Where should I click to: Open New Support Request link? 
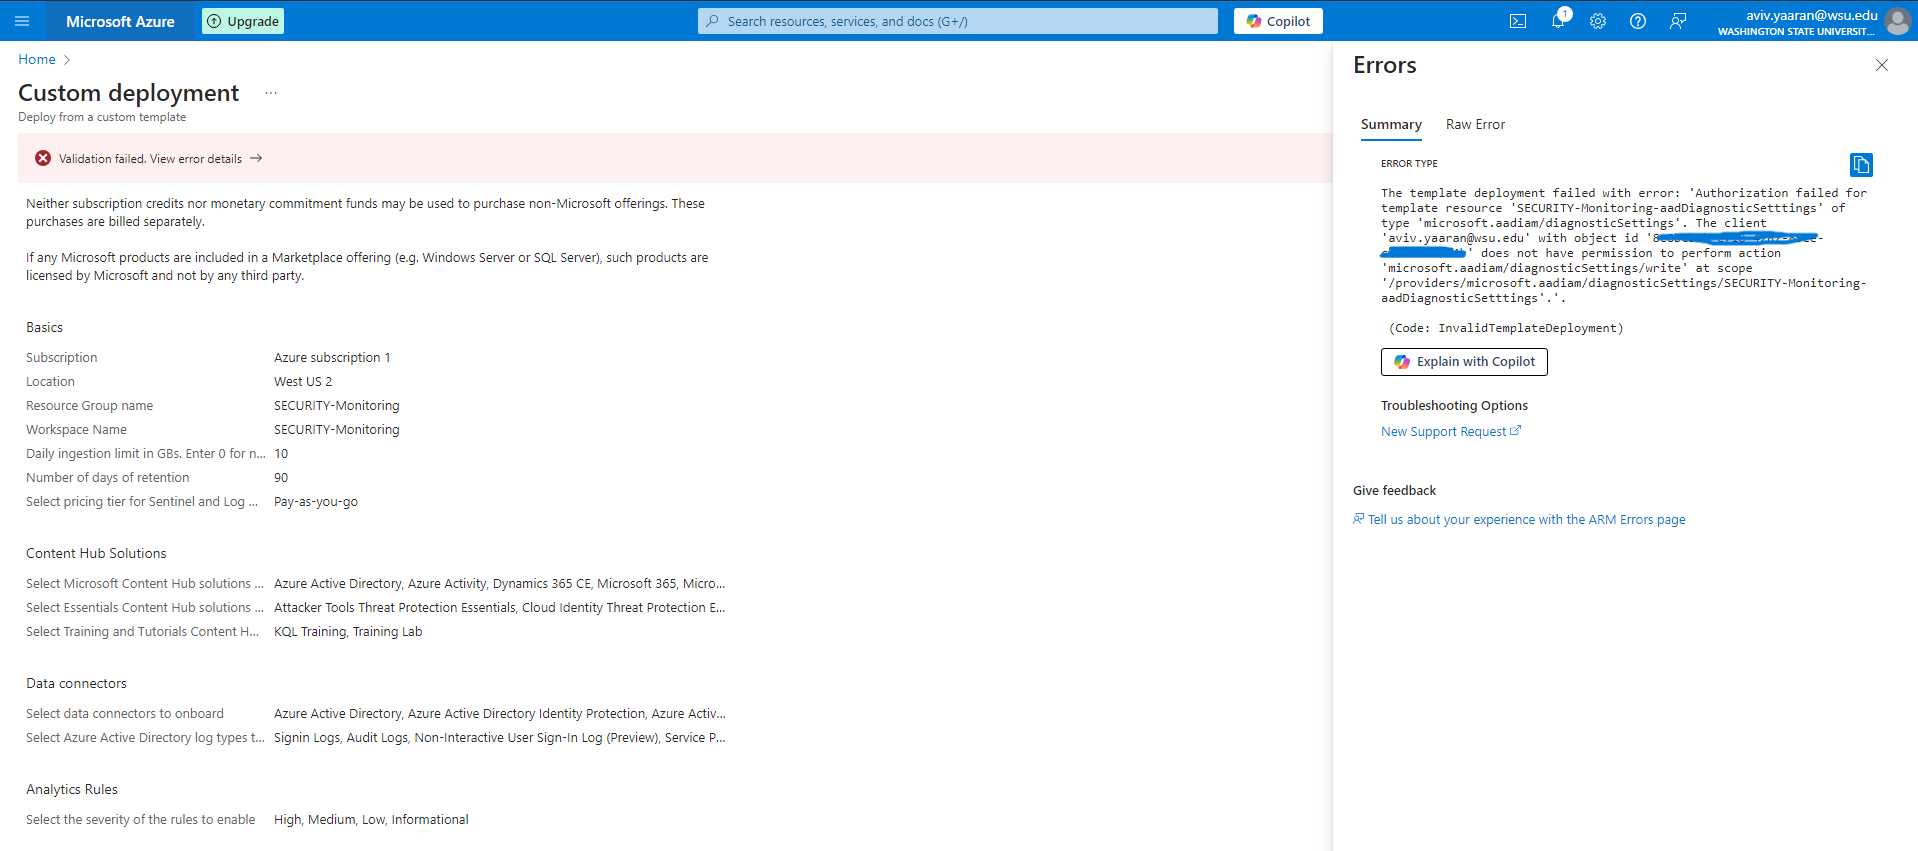pyautogui.click(x=1451, y=432)
